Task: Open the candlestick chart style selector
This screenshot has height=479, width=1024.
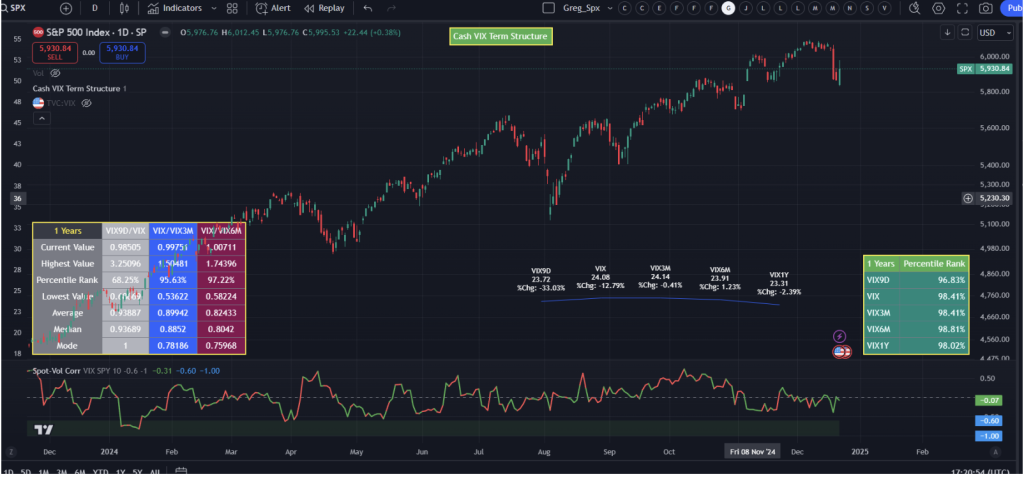Action: pyautogui.click(x=125, y=8)
